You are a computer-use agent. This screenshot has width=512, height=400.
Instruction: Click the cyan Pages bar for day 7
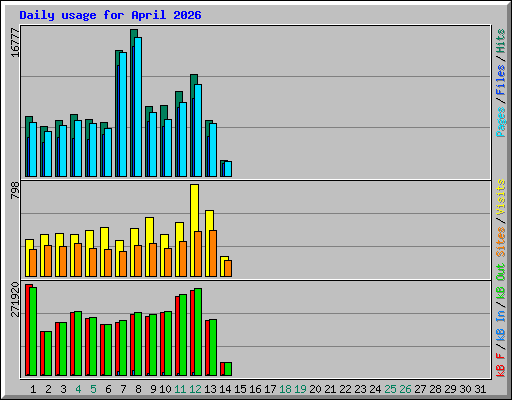pyautogui.click(x=123, y=115)
